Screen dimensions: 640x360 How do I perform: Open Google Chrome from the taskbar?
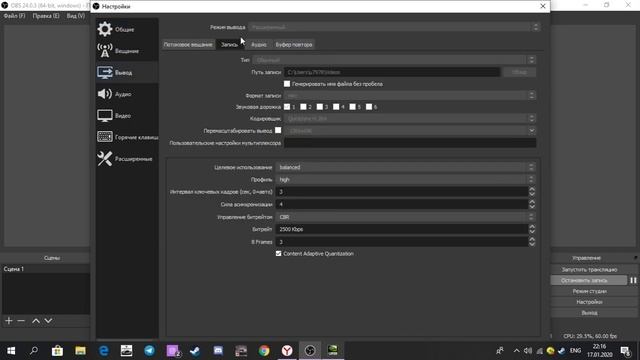pos(264,351)
